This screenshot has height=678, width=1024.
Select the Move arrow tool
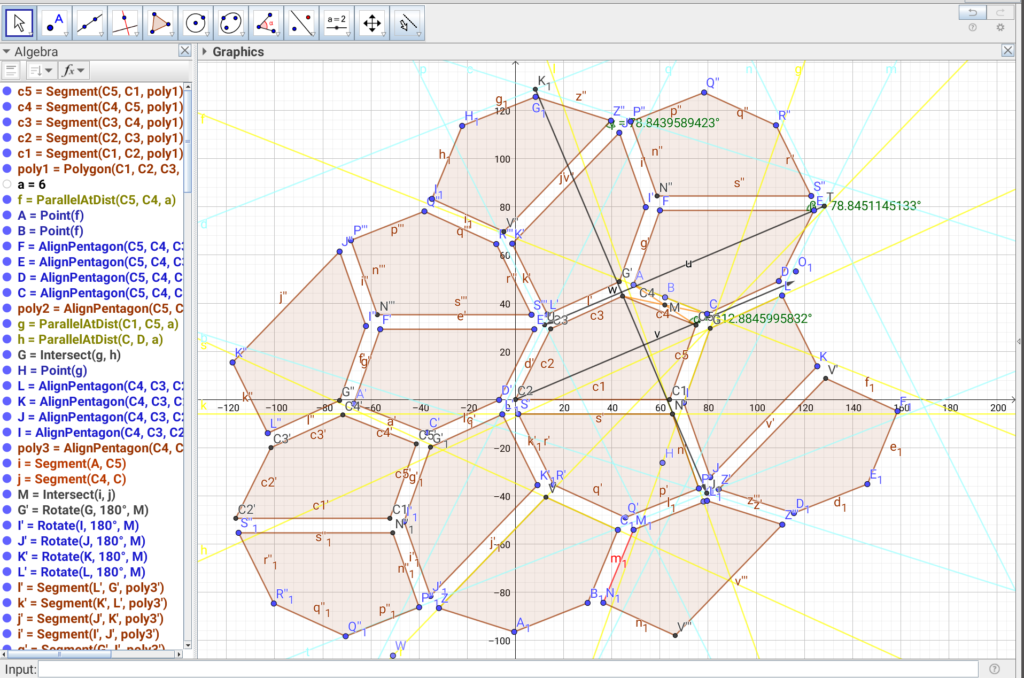pyautogui.click(x=20, y=21)
